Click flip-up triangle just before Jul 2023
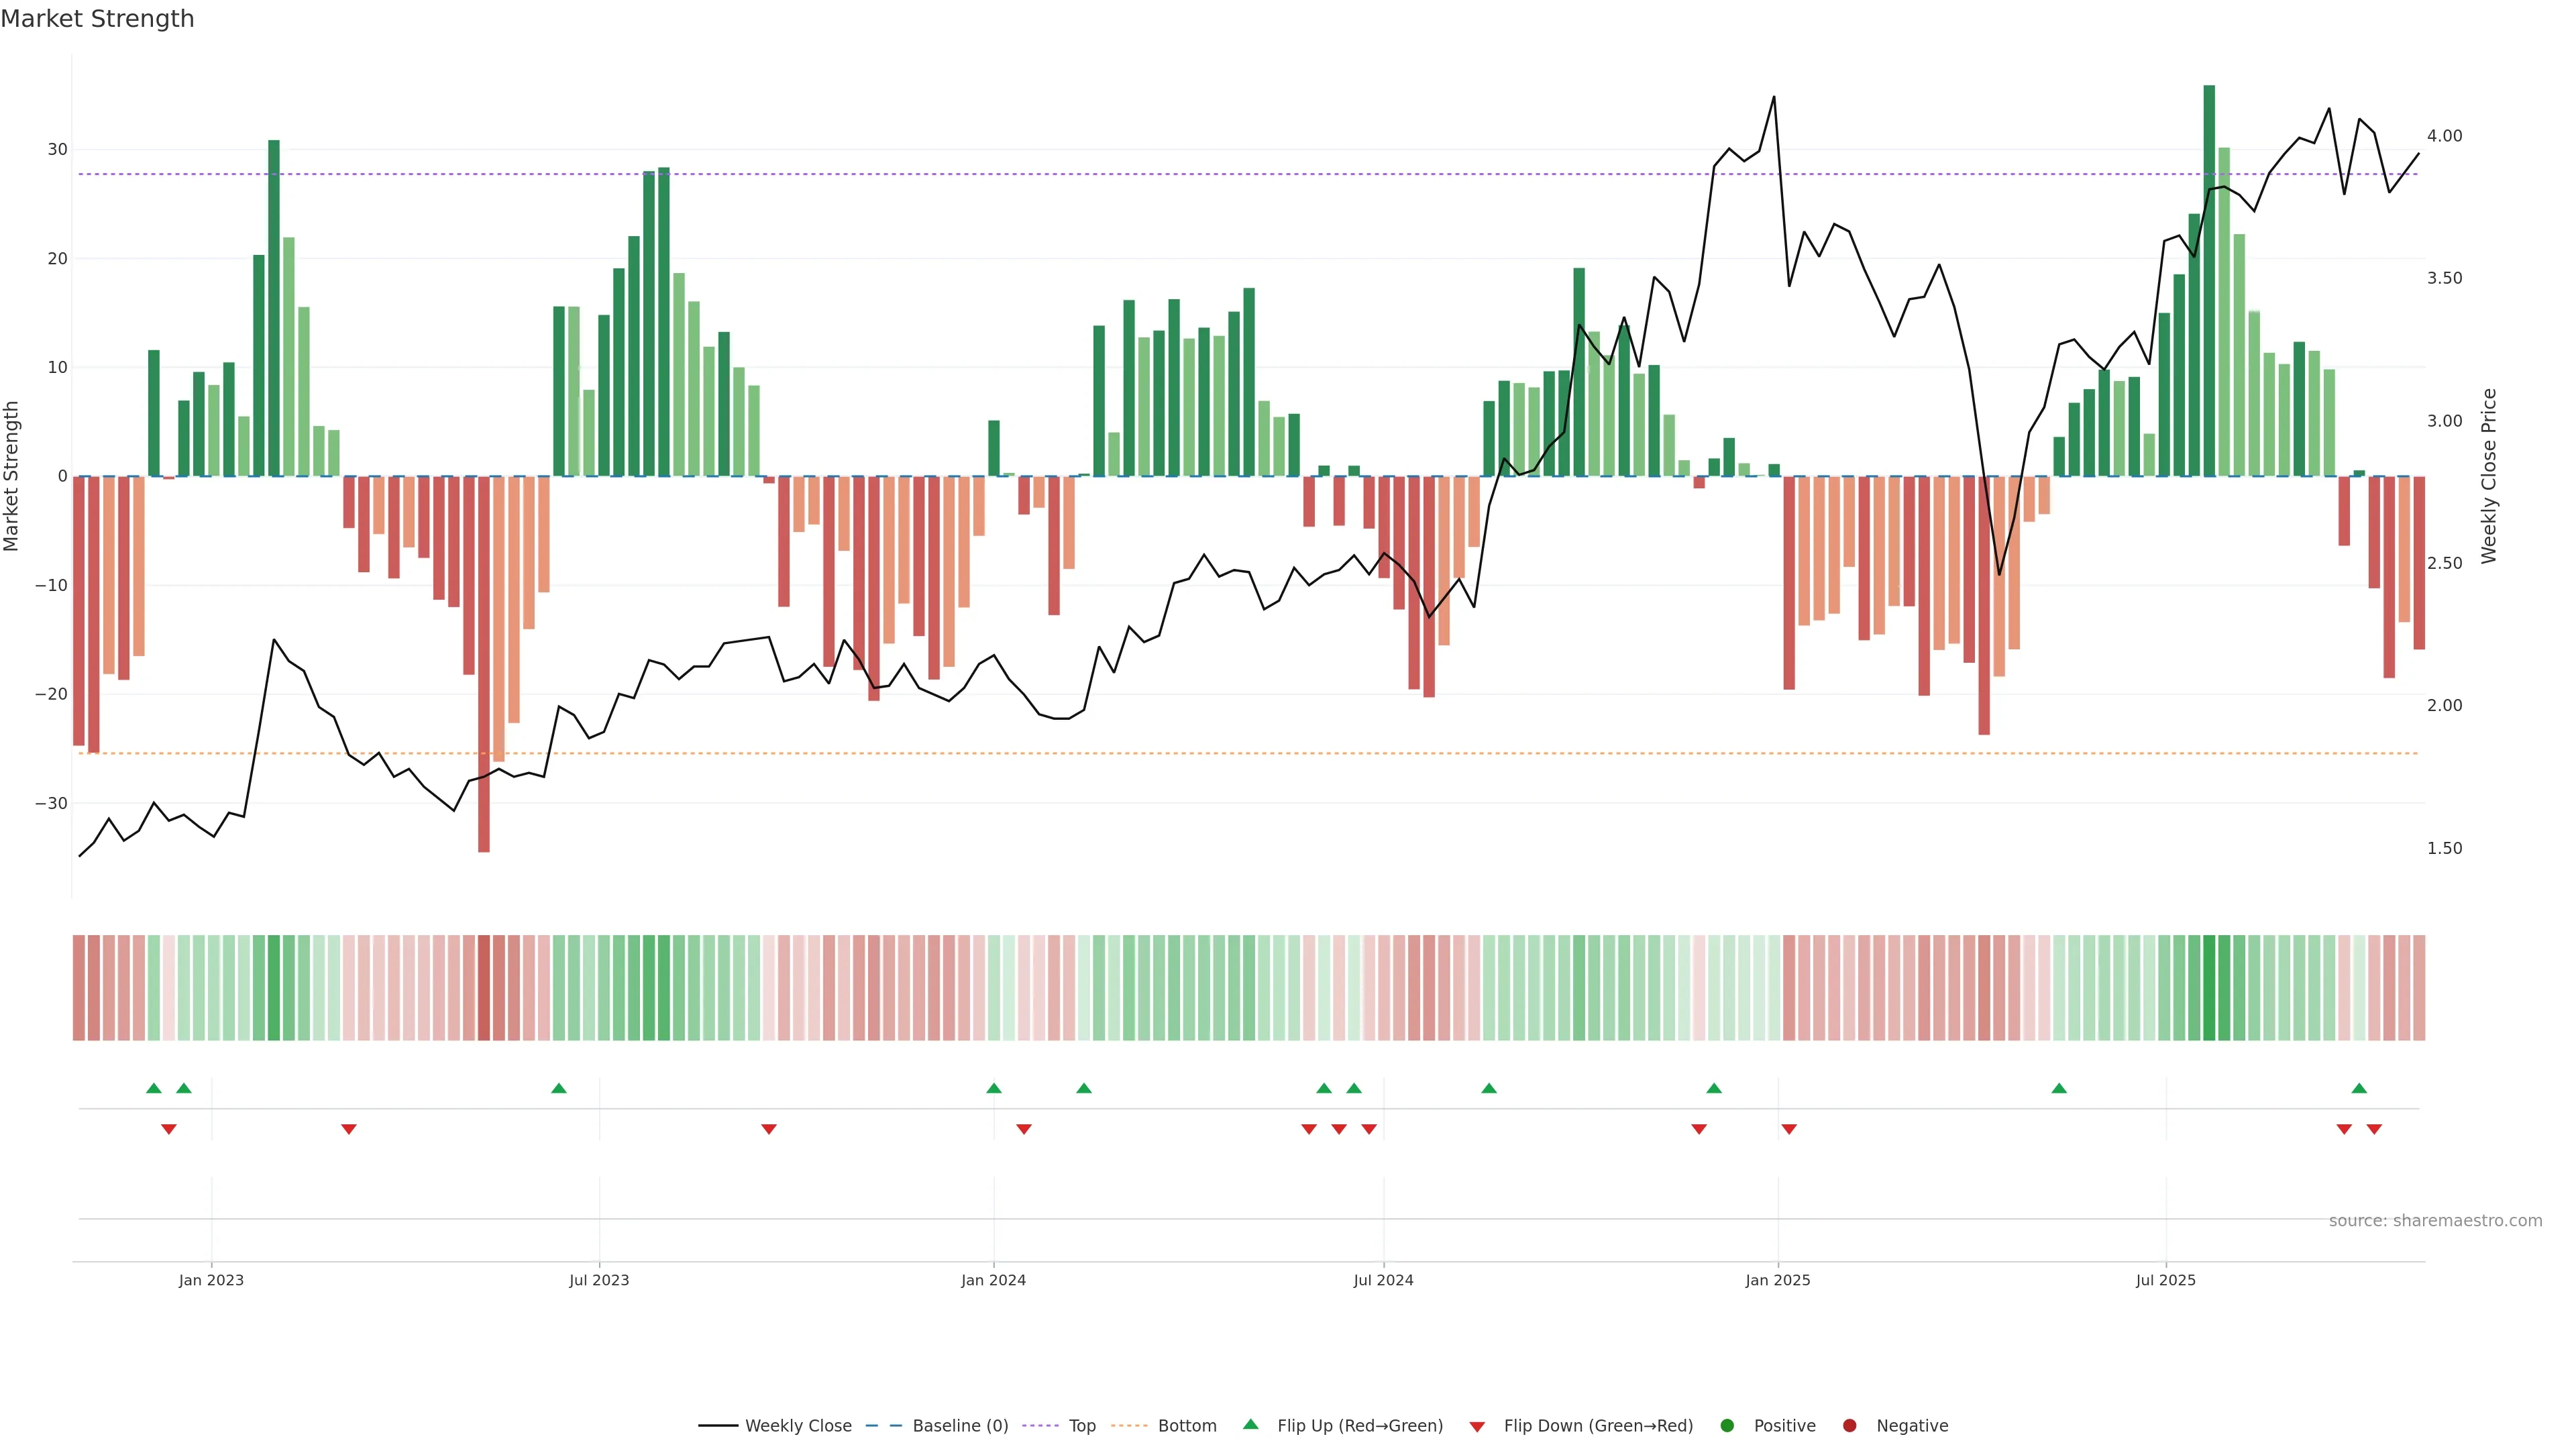 coord(559,1088)
